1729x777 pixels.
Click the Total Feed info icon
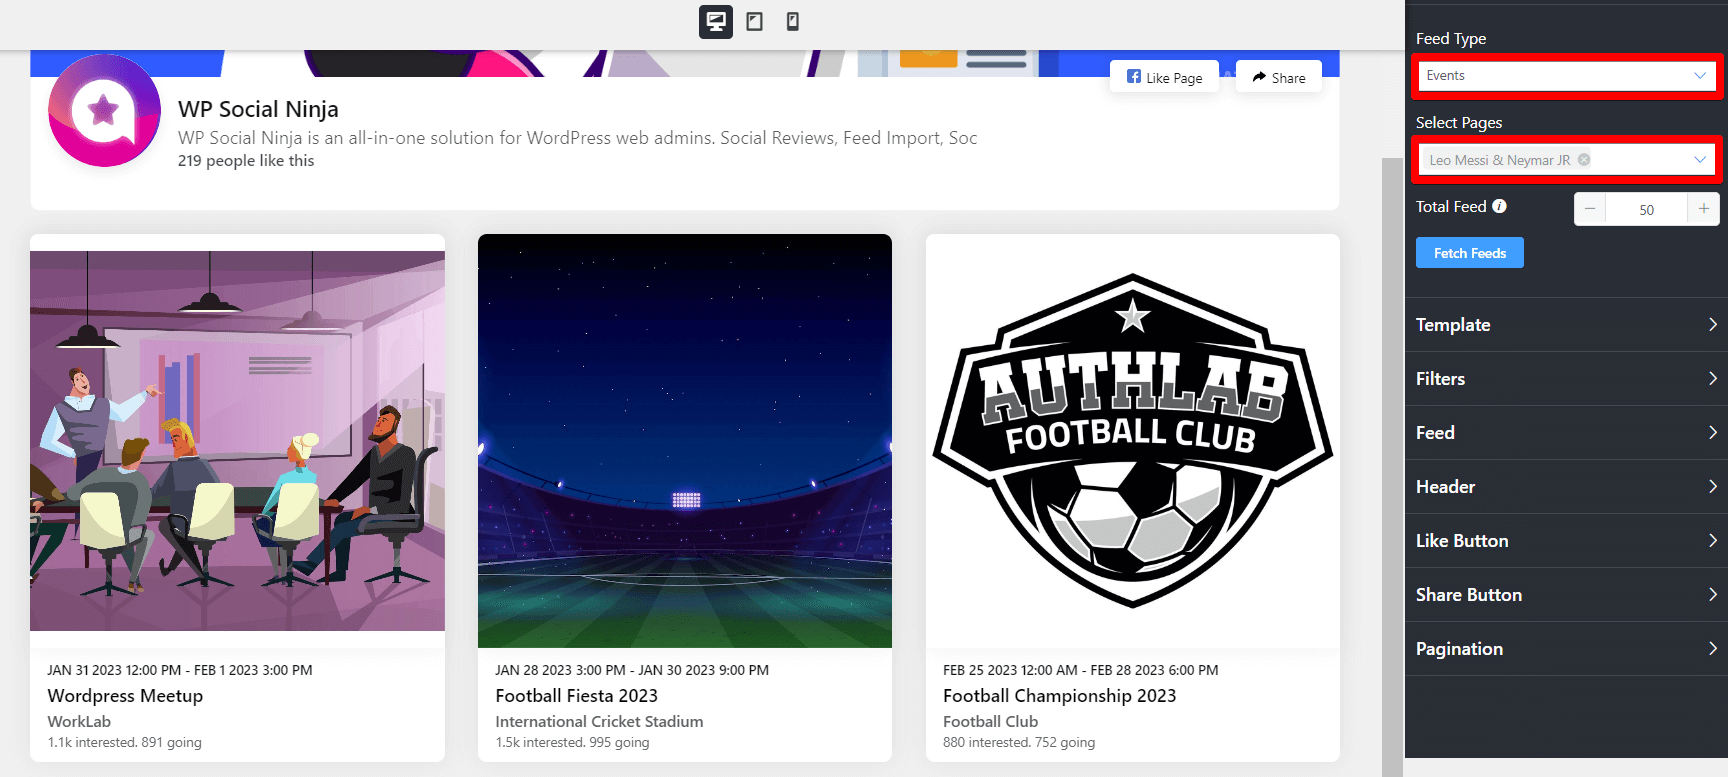tap(1498, 206)
